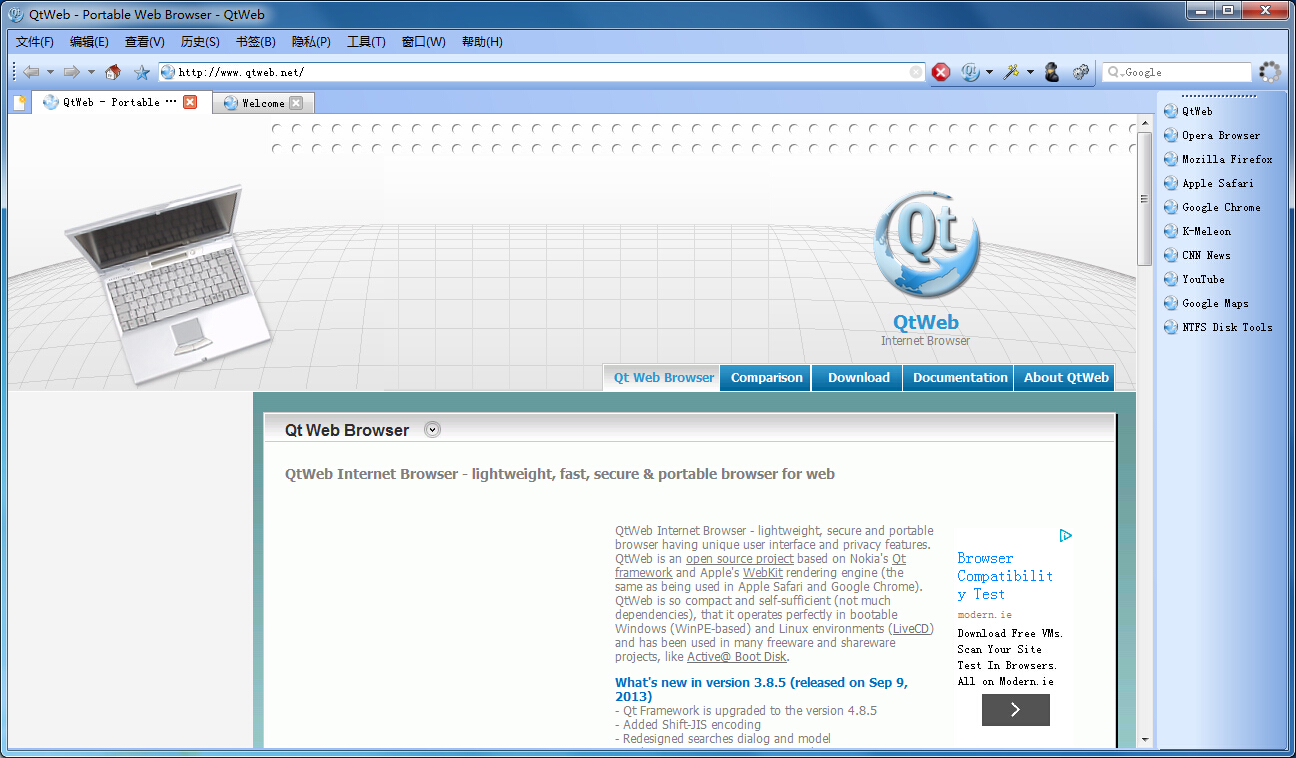Screen dimensions: 1296x758
Task: Follow the Active@ Boot Disk link
Action: pyautogui.click(x=737, y=657)
